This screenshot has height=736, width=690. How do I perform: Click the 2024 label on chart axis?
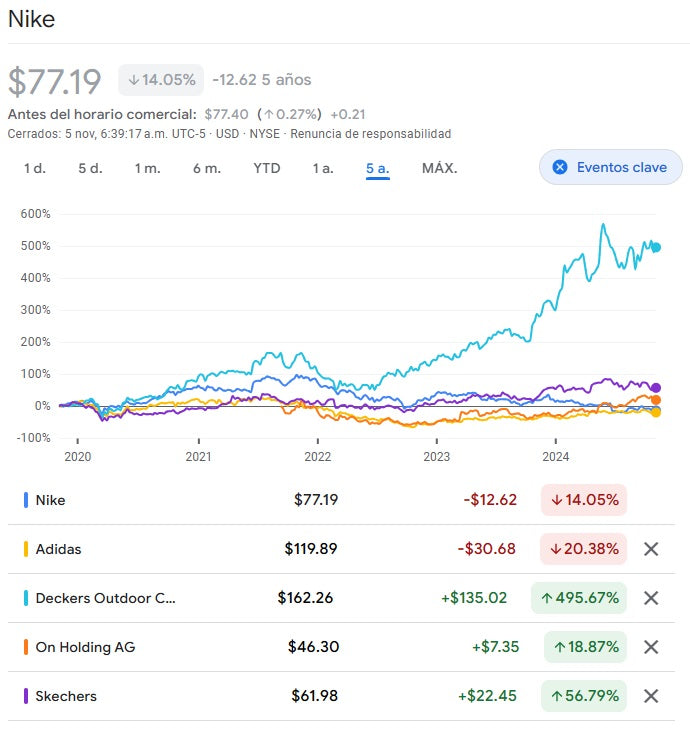click(556, 457)
